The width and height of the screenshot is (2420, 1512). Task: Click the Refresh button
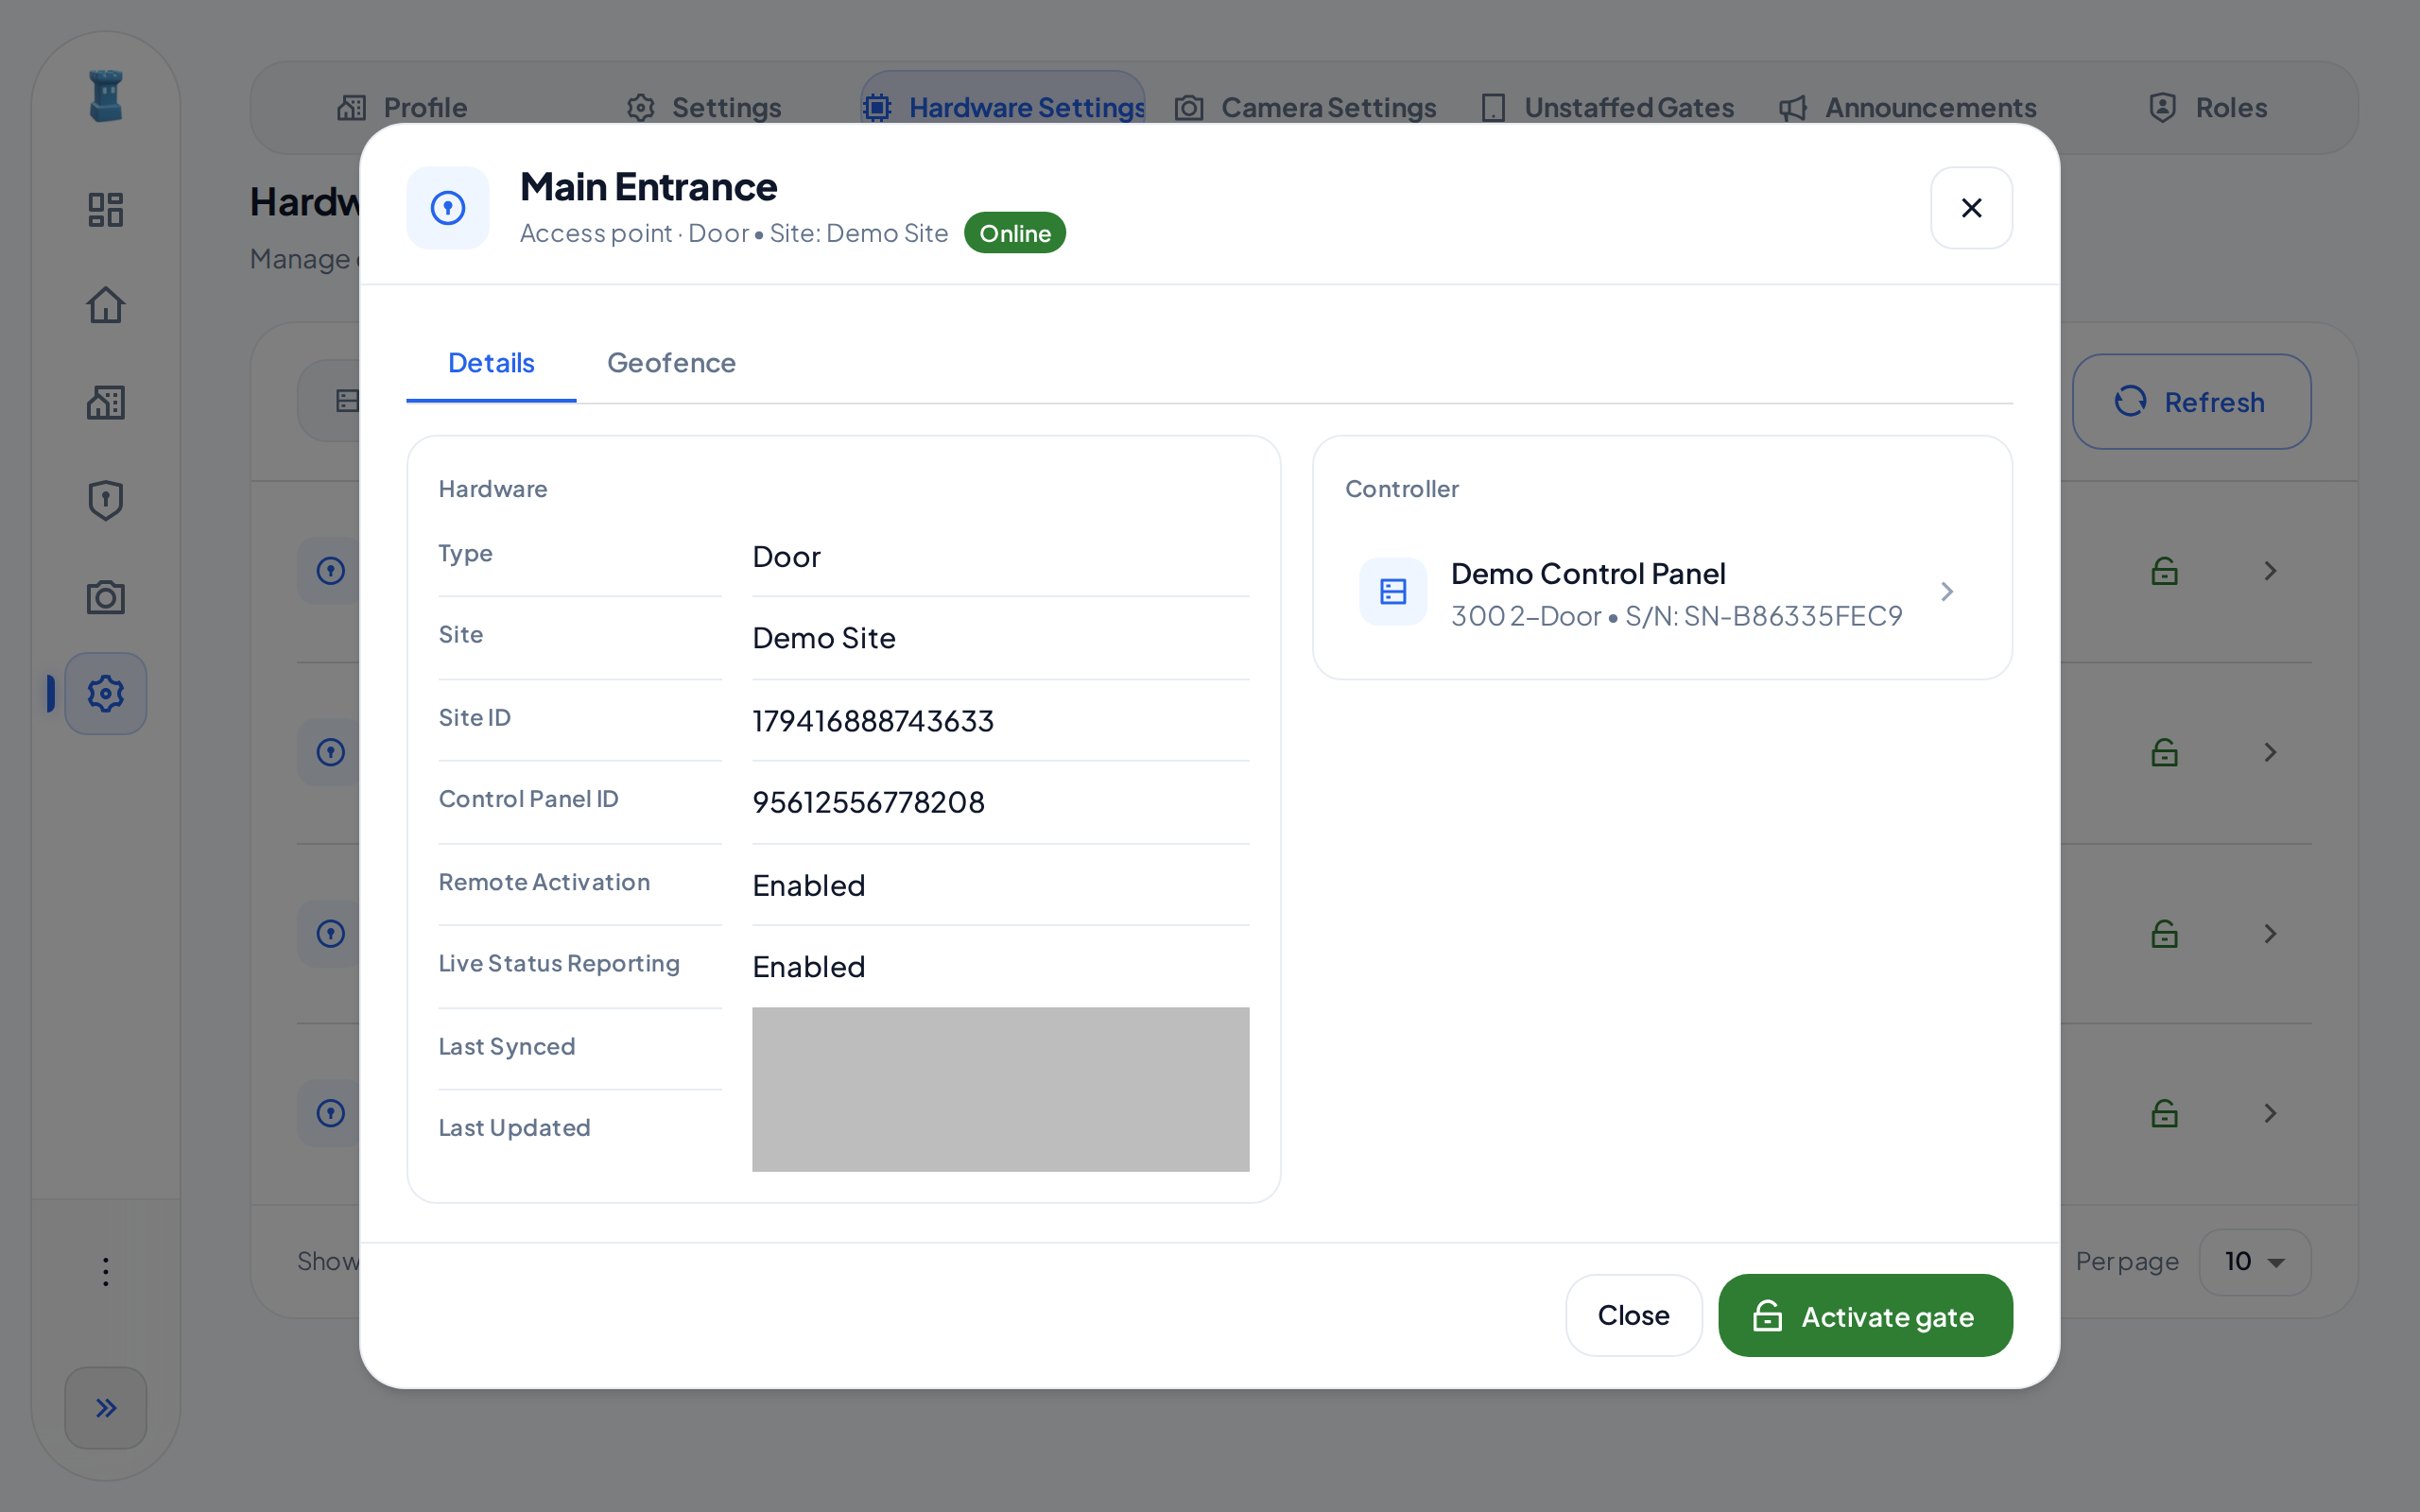[x=2191, y=402]
